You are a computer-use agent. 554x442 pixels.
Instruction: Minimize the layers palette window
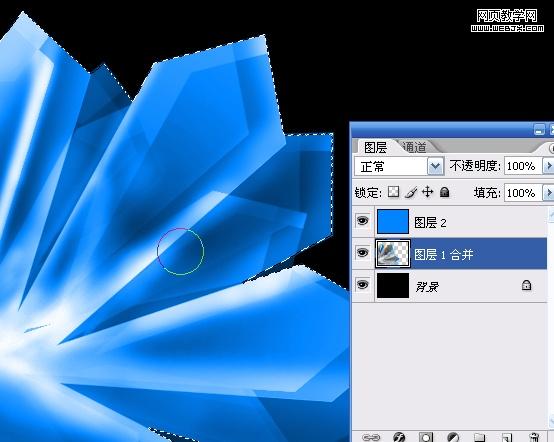[x=539, y=130]
